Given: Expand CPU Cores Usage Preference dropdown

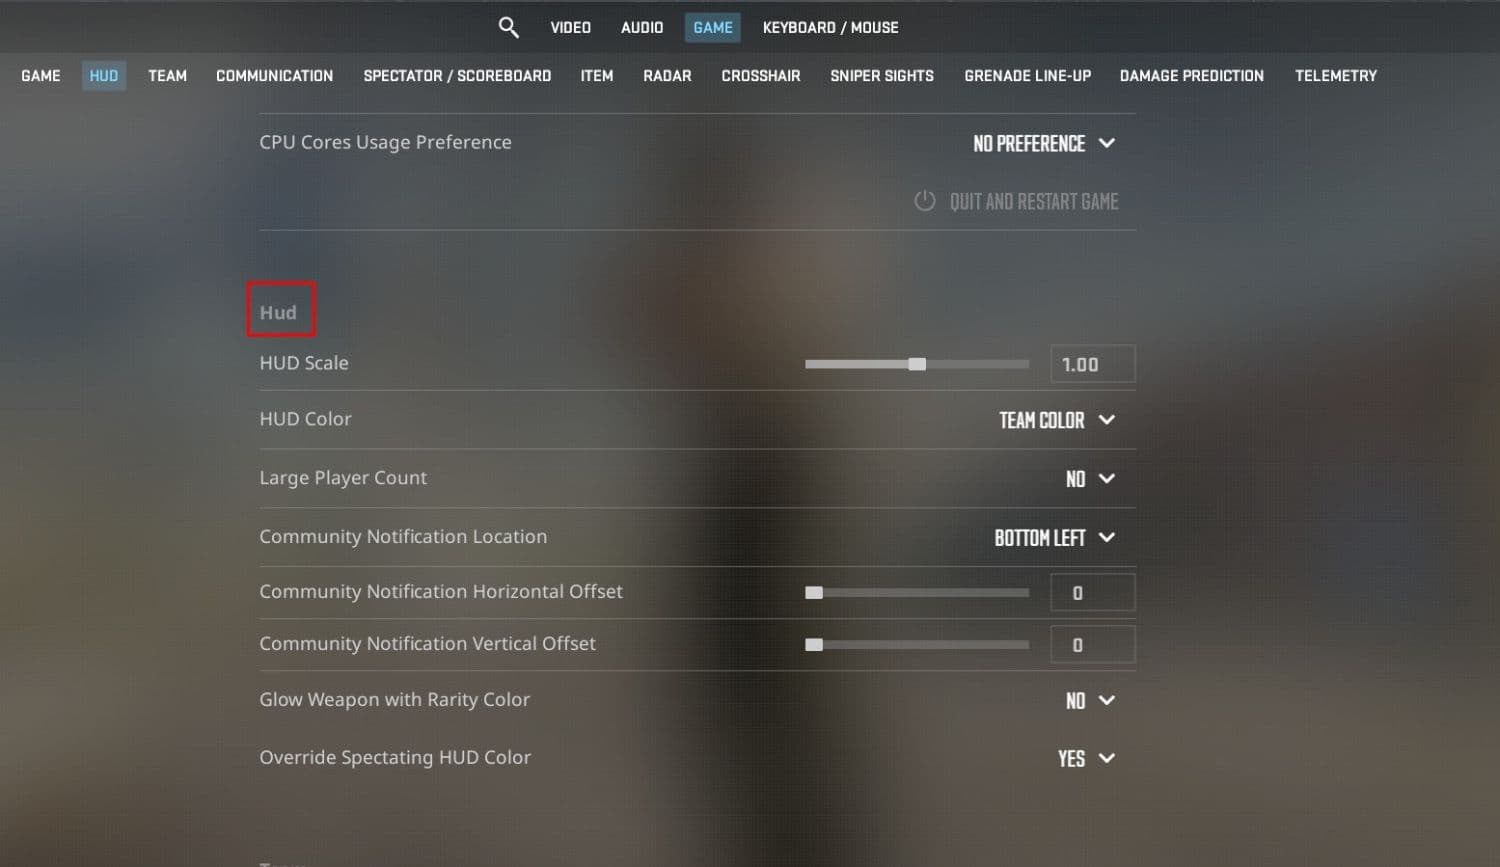Looking at the screenshot, I should tap(1044, 143).
